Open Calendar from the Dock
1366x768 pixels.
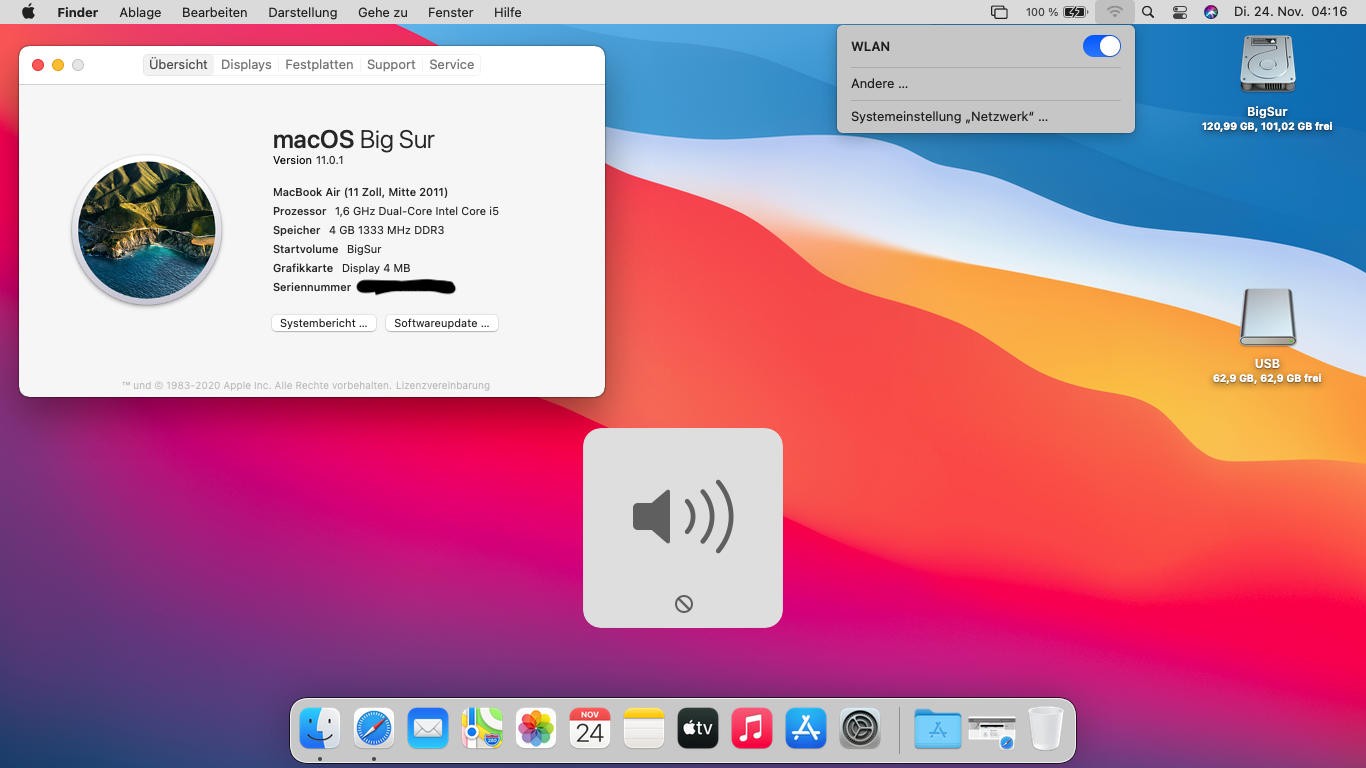pos(590,728)
